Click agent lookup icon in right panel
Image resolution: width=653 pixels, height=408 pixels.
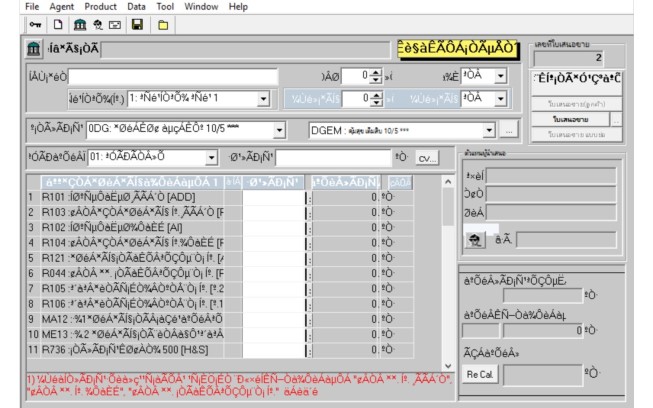click(x=474, y=239)
